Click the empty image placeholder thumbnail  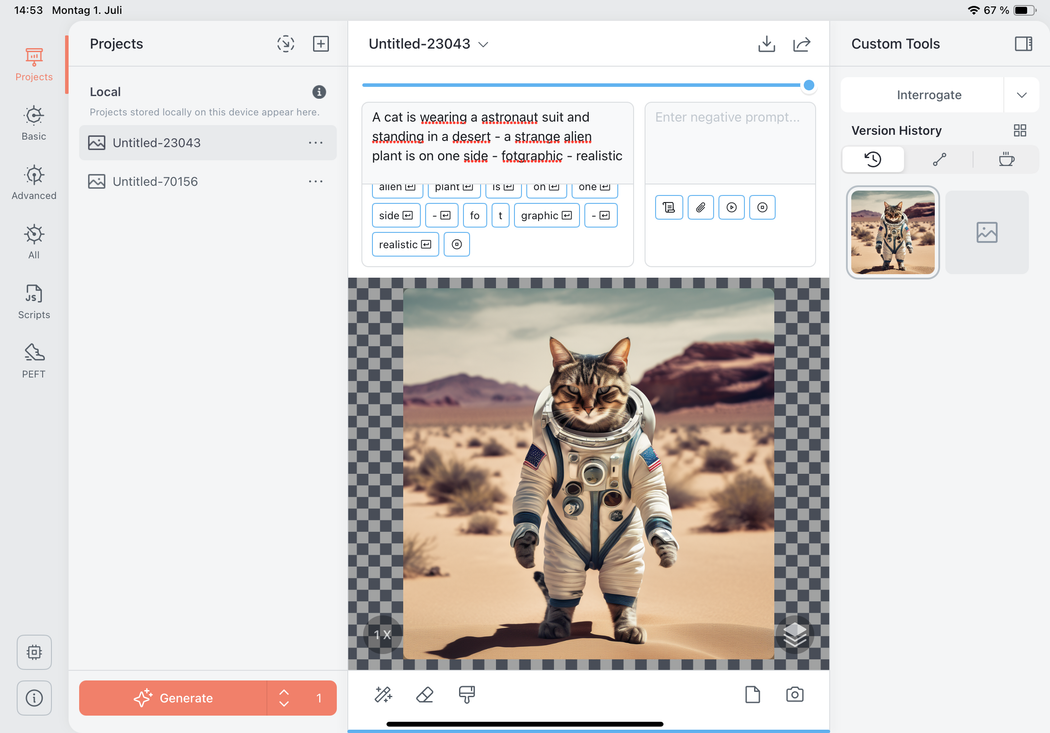[x=987, y=232]
